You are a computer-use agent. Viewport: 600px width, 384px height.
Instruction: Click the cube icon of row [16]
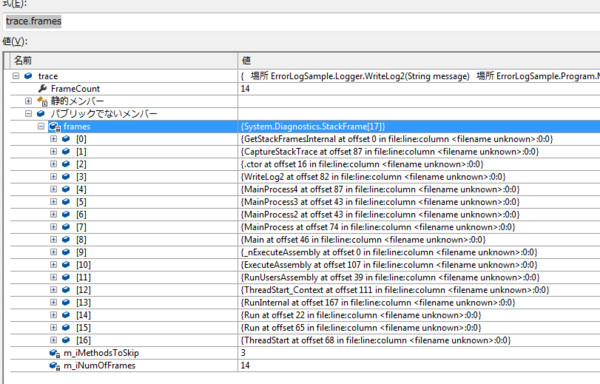(x=66, y=340)
